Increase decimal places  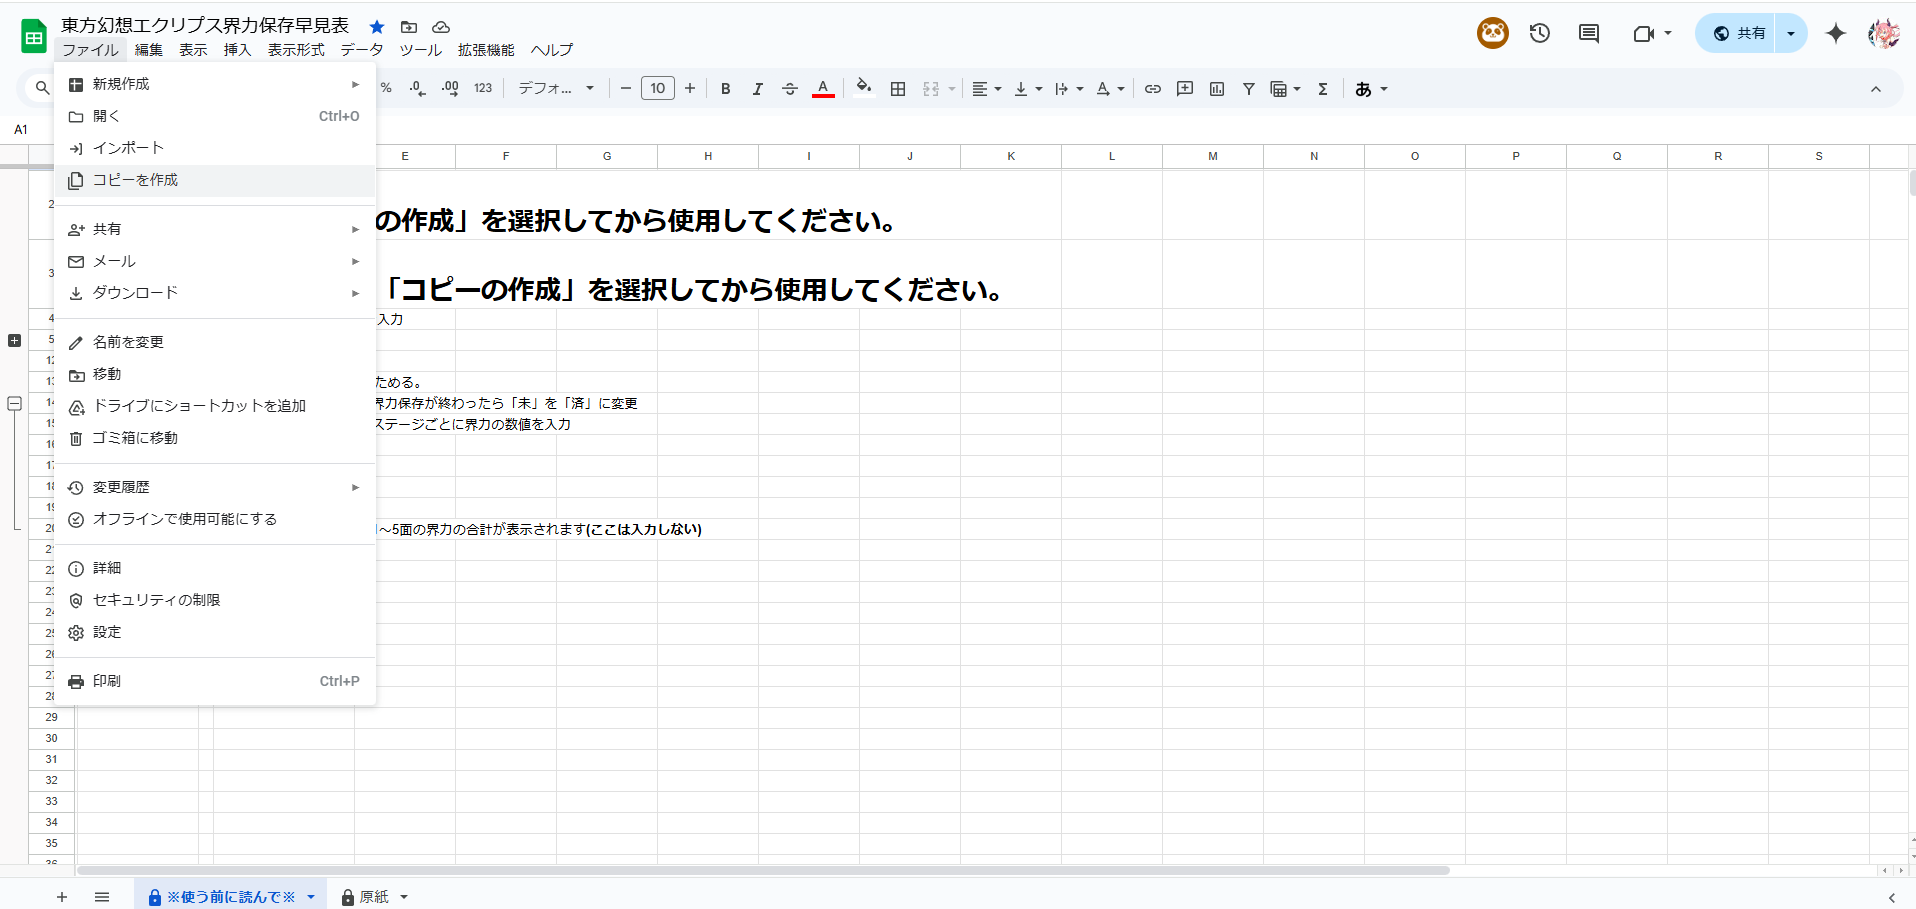(x=450, y=89)
